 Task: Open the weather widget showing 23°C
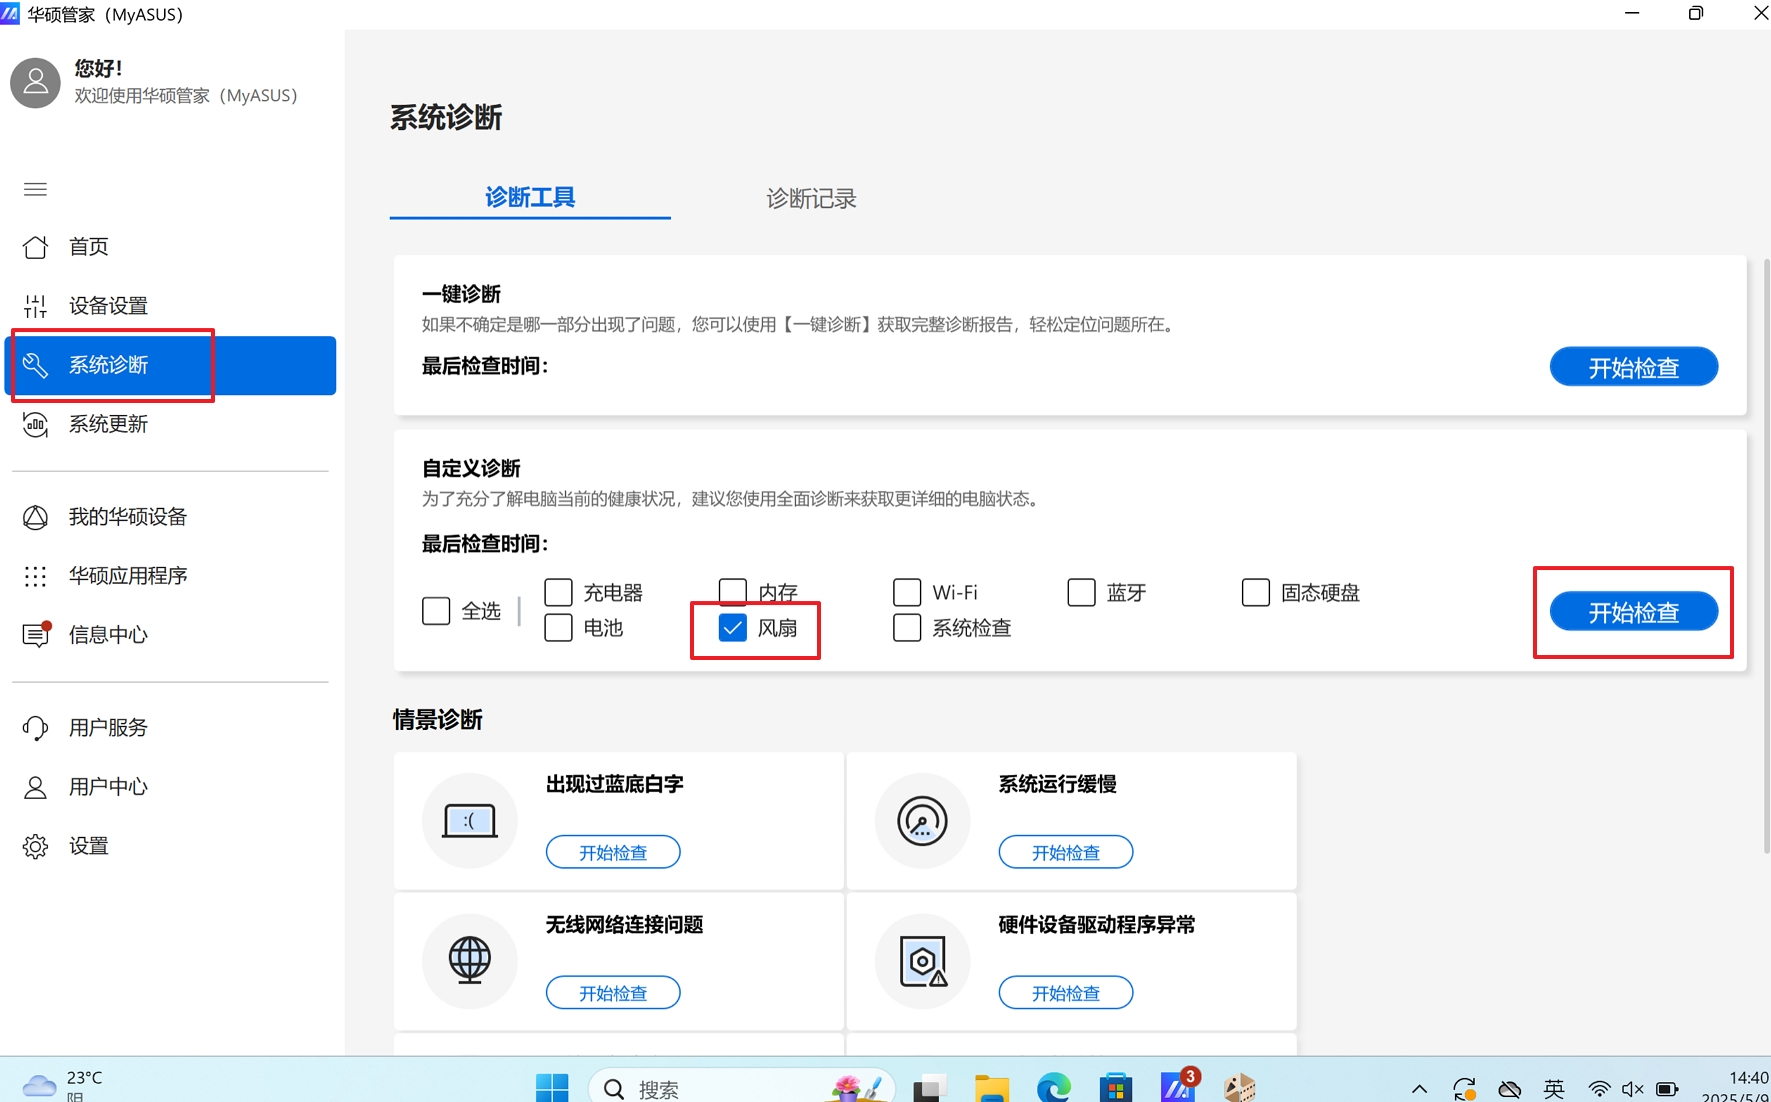[62, 1085]
